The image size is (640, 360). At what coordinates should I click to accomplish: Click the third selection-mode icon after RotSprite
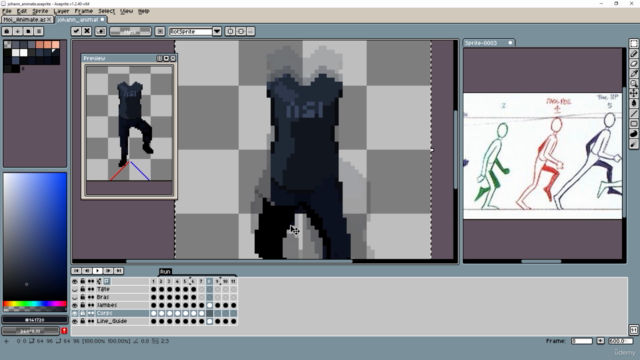[251, 31]
